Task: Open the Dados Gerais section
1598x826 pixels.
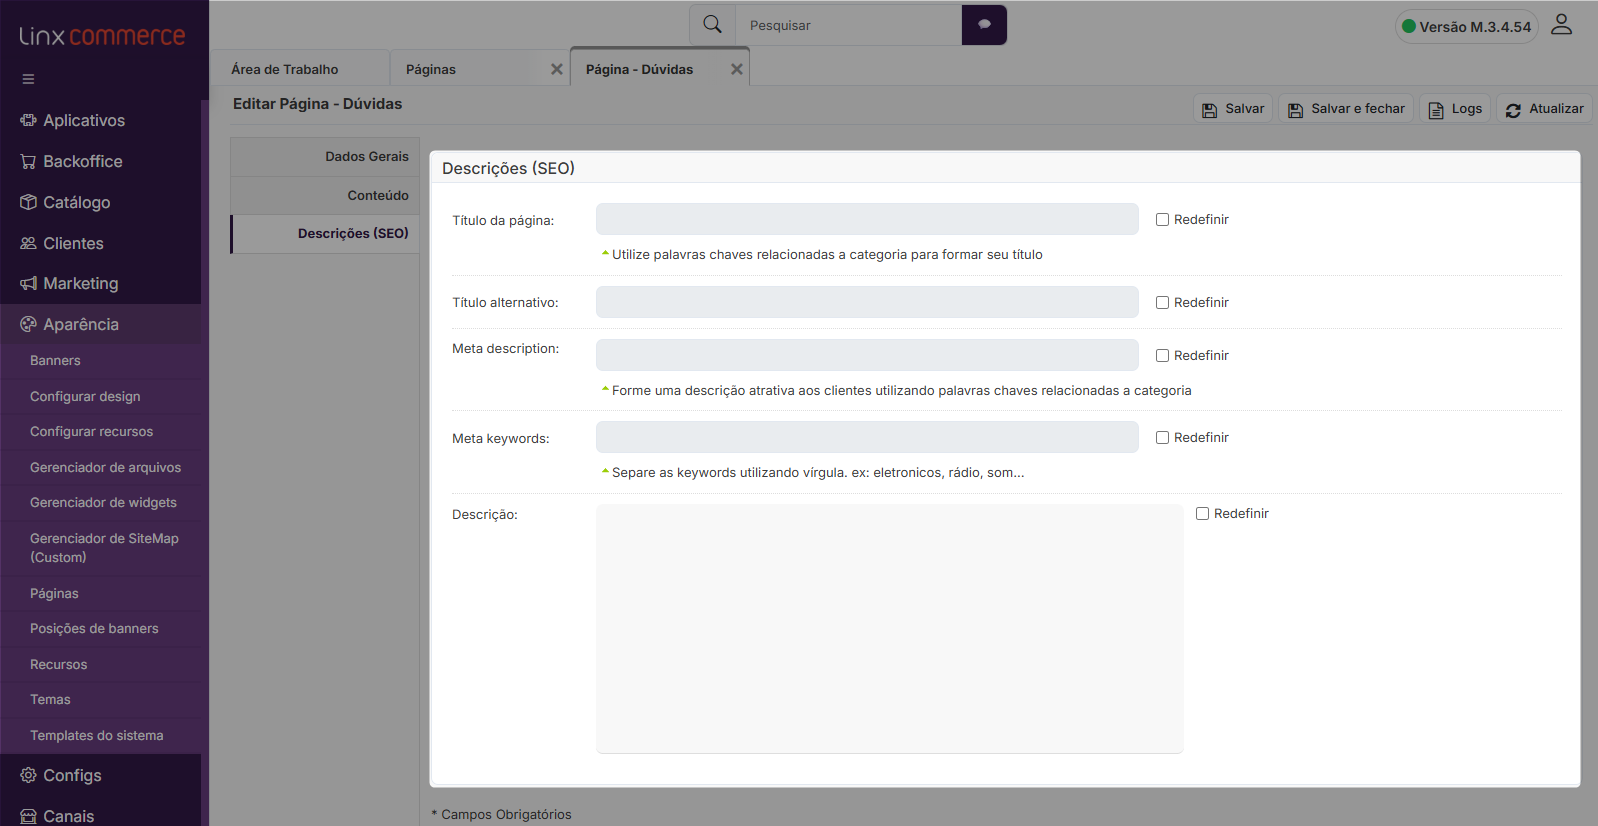Action: [325, 157]
